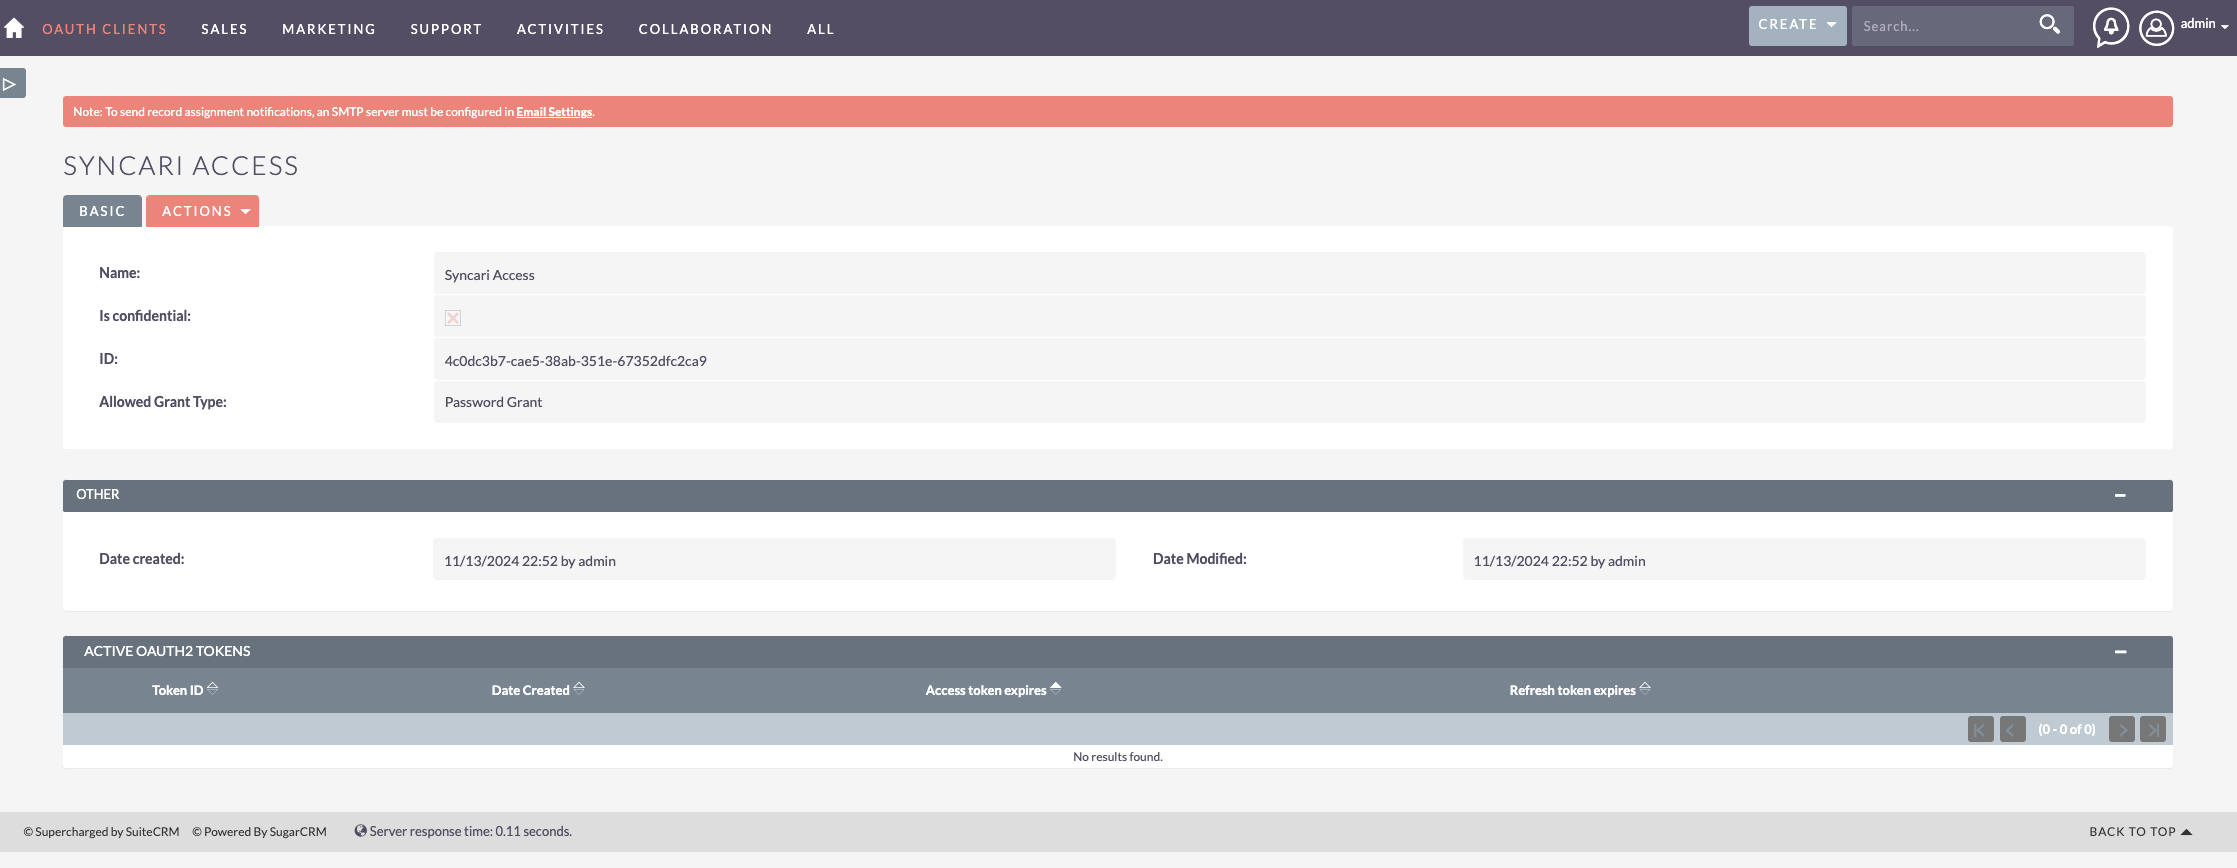Click Supercharged by SuiteCRM footer link
Screen dimensions: 2237x868
pyautogui.click(x=101, y=832)
